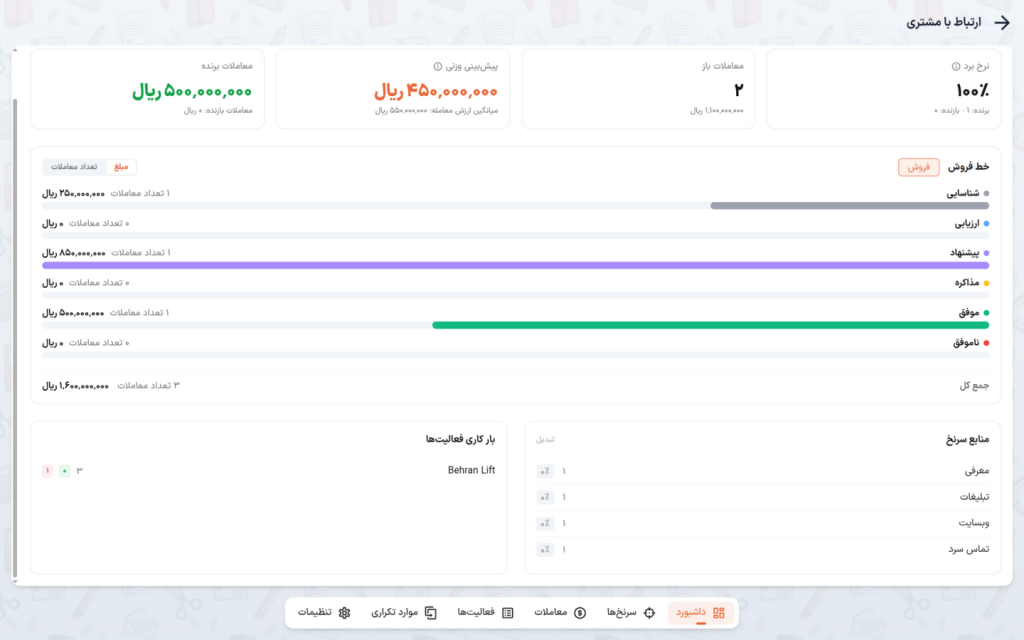1024x640 pixels.
Task: Click the vertical scrollbar of the dashboard panel
Action: tap(15, 338)
